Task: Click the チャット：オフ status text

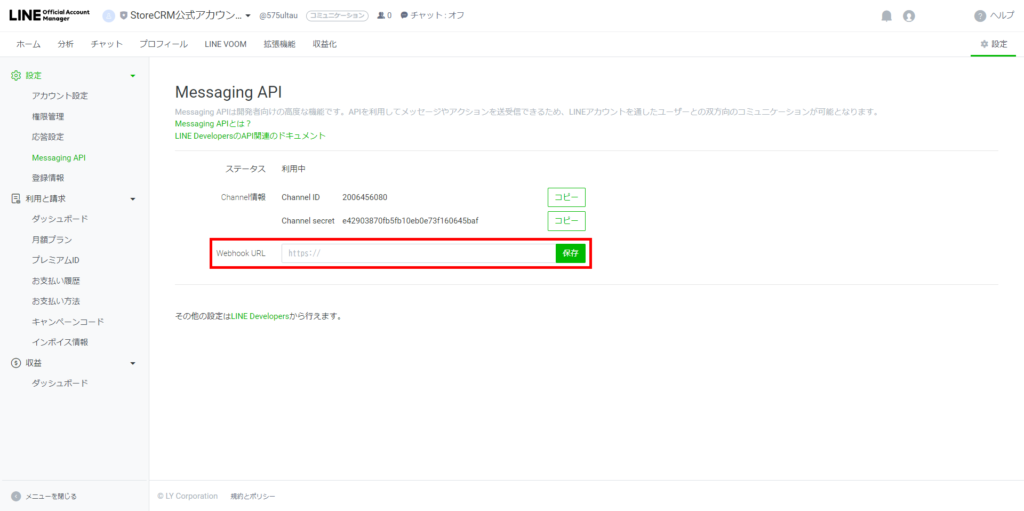Action: click(x=438, y=16)
